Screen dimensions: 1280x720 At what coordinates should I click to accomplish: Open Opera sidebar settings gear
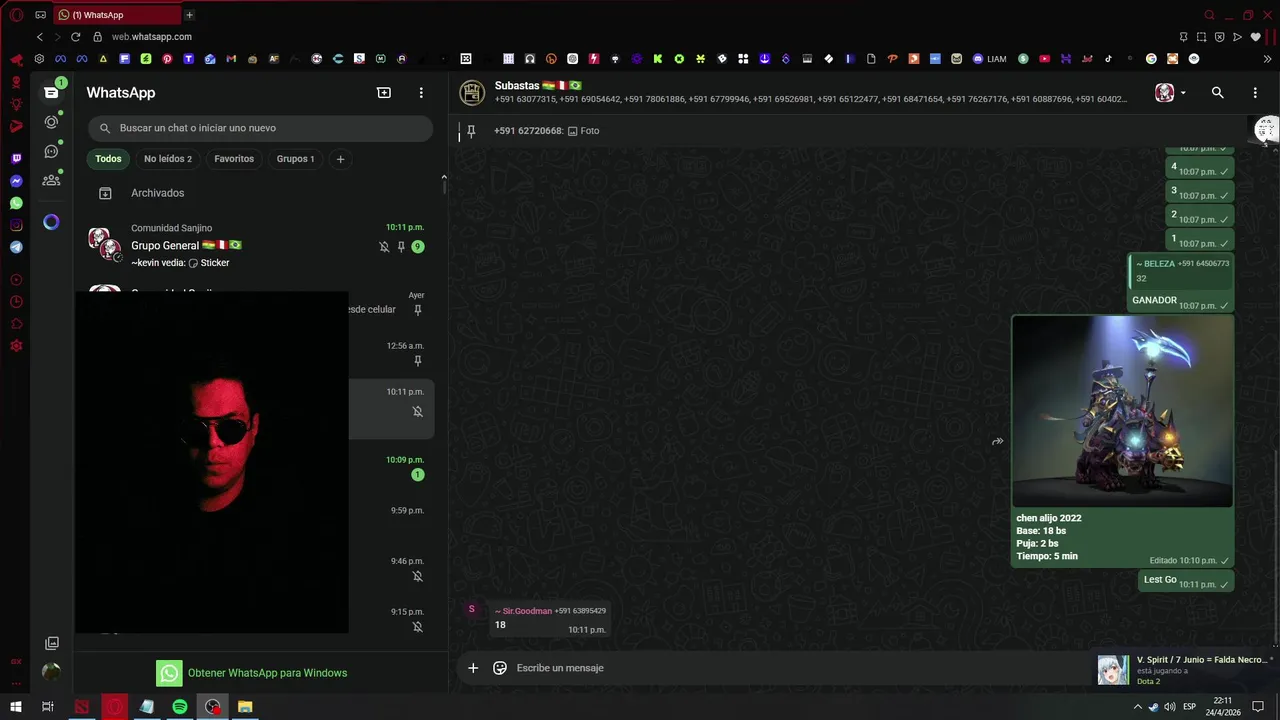click(x=16, y=346)
